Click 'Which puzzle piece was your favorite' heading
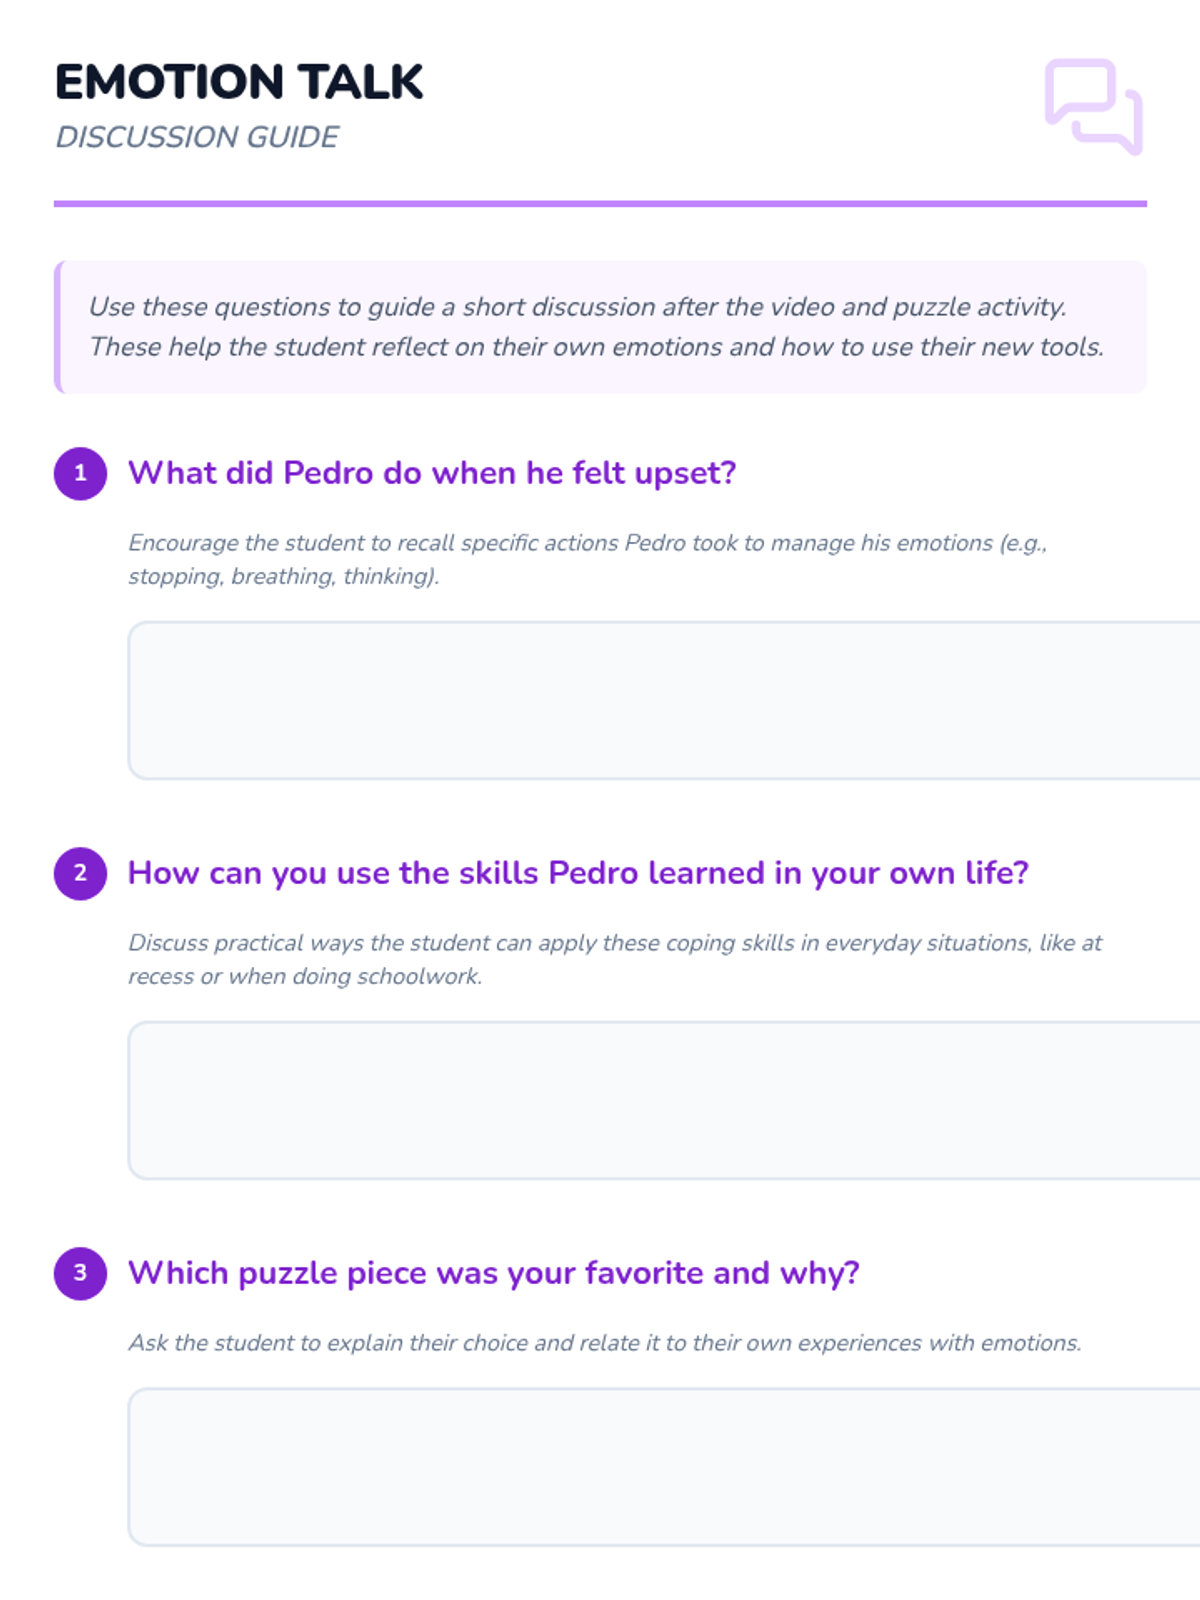The image size is (1200, 1600). (494, 1273)
